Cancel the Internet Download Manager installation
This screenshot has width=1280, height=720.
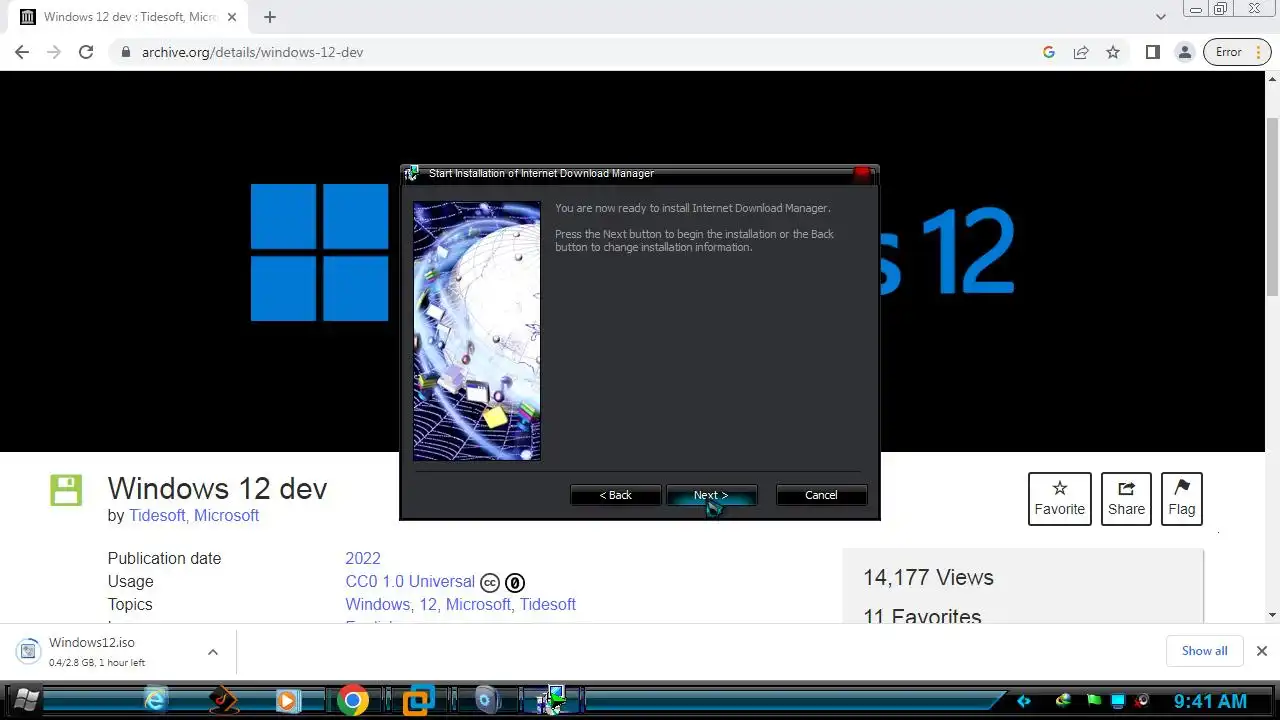821,495
